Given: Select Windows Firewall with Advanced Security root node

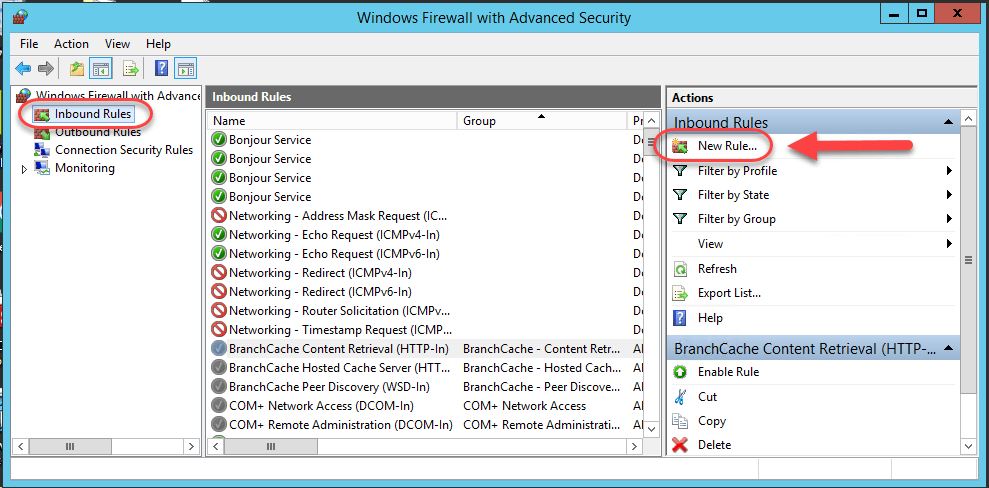Looking at the screenshot, I should tap(118, 96).
